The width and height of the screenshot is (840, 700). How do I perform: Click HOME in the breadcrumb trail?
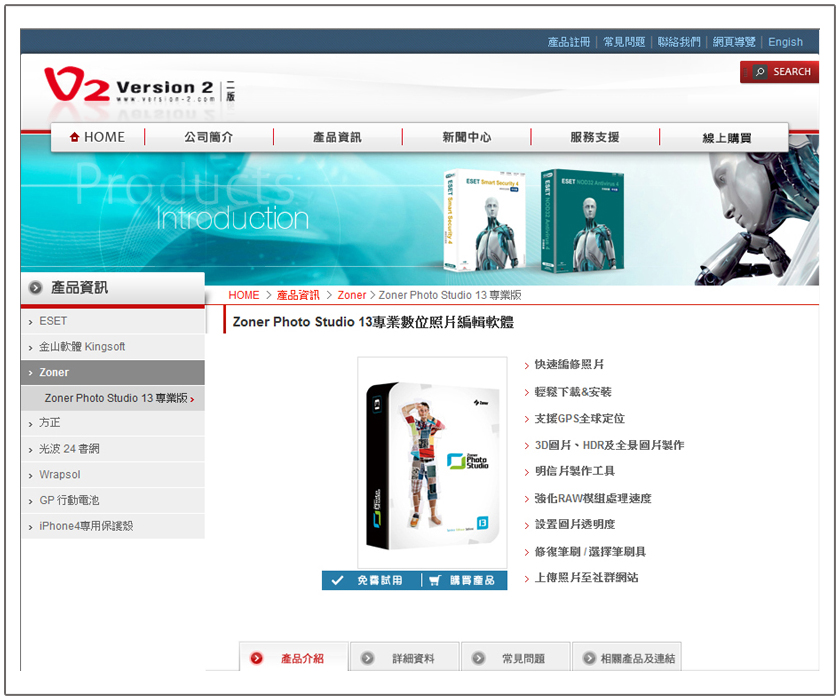[244, 295]
